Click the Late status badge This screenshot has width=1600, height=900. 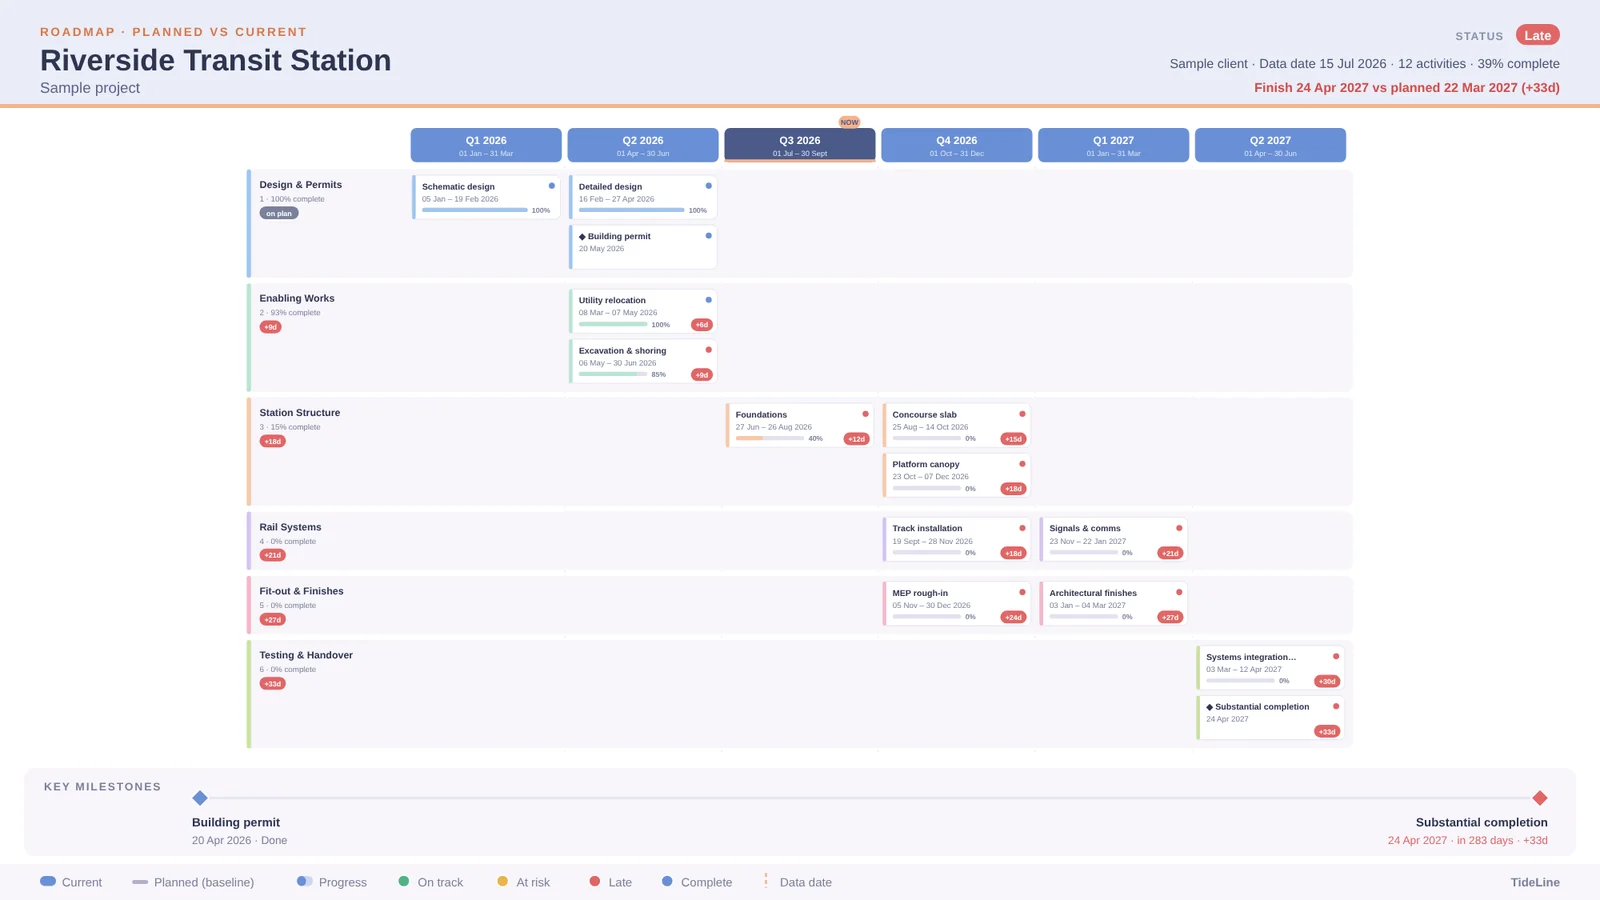point(1537,35)
